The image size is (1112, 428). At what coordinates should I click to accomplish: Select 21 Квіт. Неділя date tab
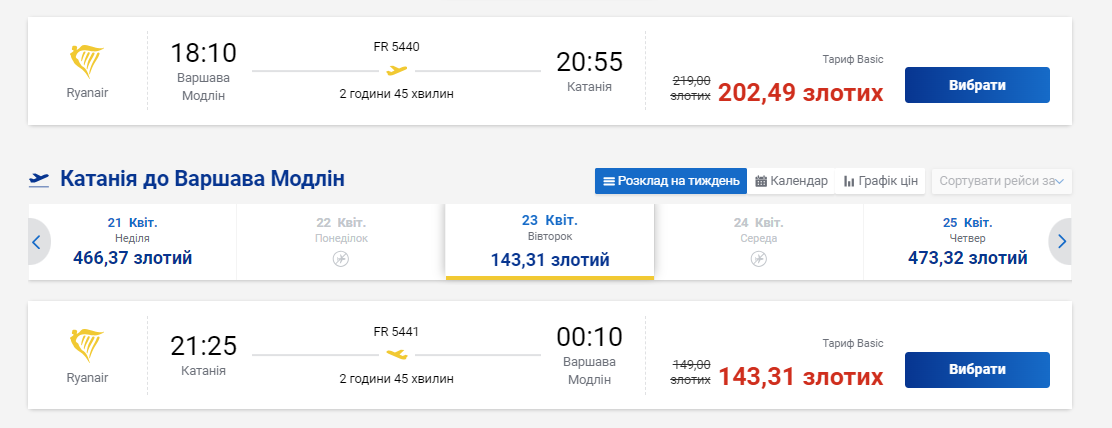[133, 241]
